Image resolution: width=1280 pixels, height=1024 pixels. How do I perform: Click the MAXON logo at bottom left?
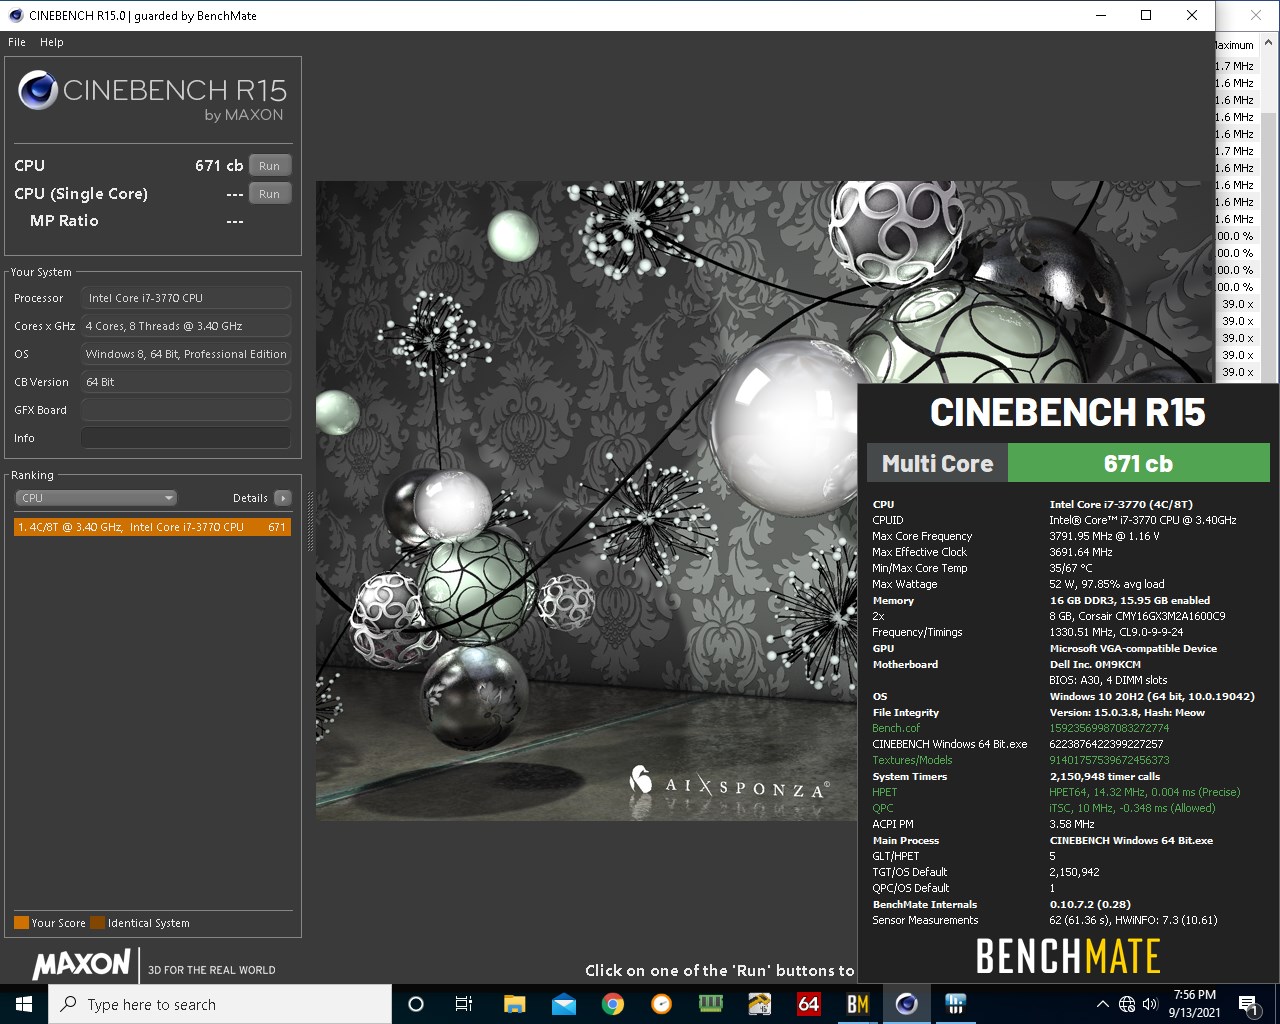point(82,965)
